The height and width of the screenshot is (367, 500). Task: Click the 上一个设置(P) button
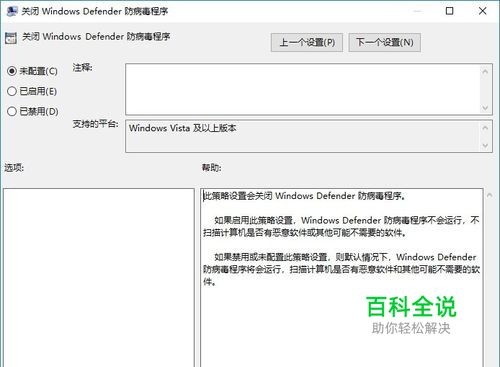[x=307, y=42]
